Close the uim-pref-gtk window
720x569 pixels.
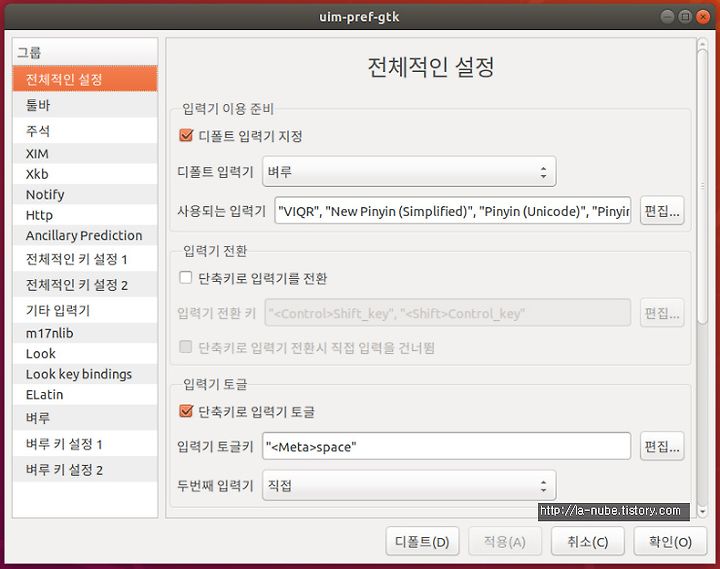tap(703, 17)
